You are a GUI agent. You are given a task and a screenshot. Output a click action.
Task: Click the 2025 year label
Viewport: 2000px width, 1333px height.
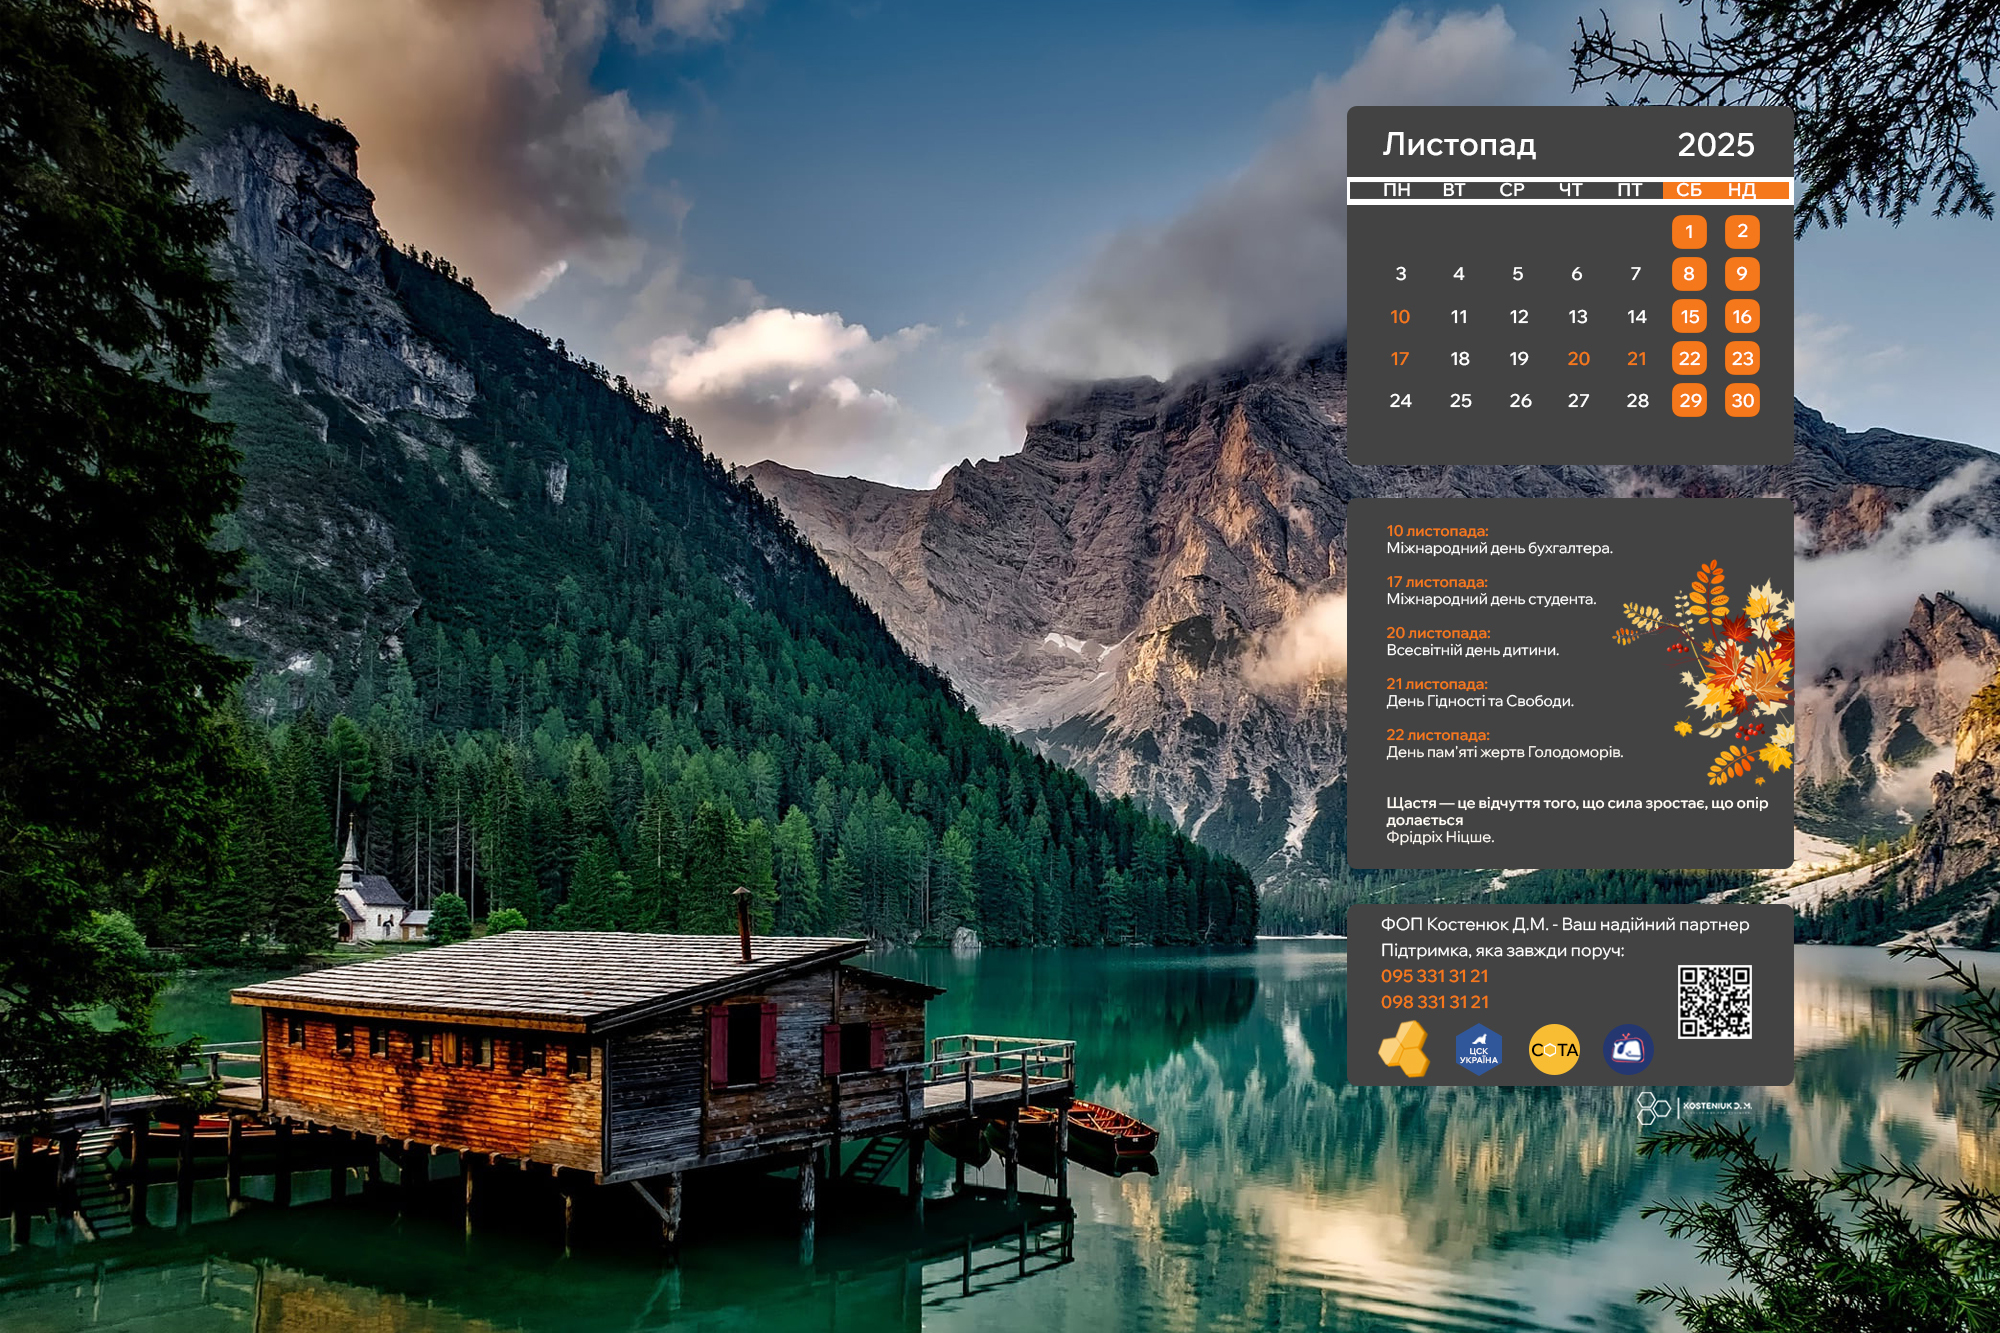tap(1715, 145)
